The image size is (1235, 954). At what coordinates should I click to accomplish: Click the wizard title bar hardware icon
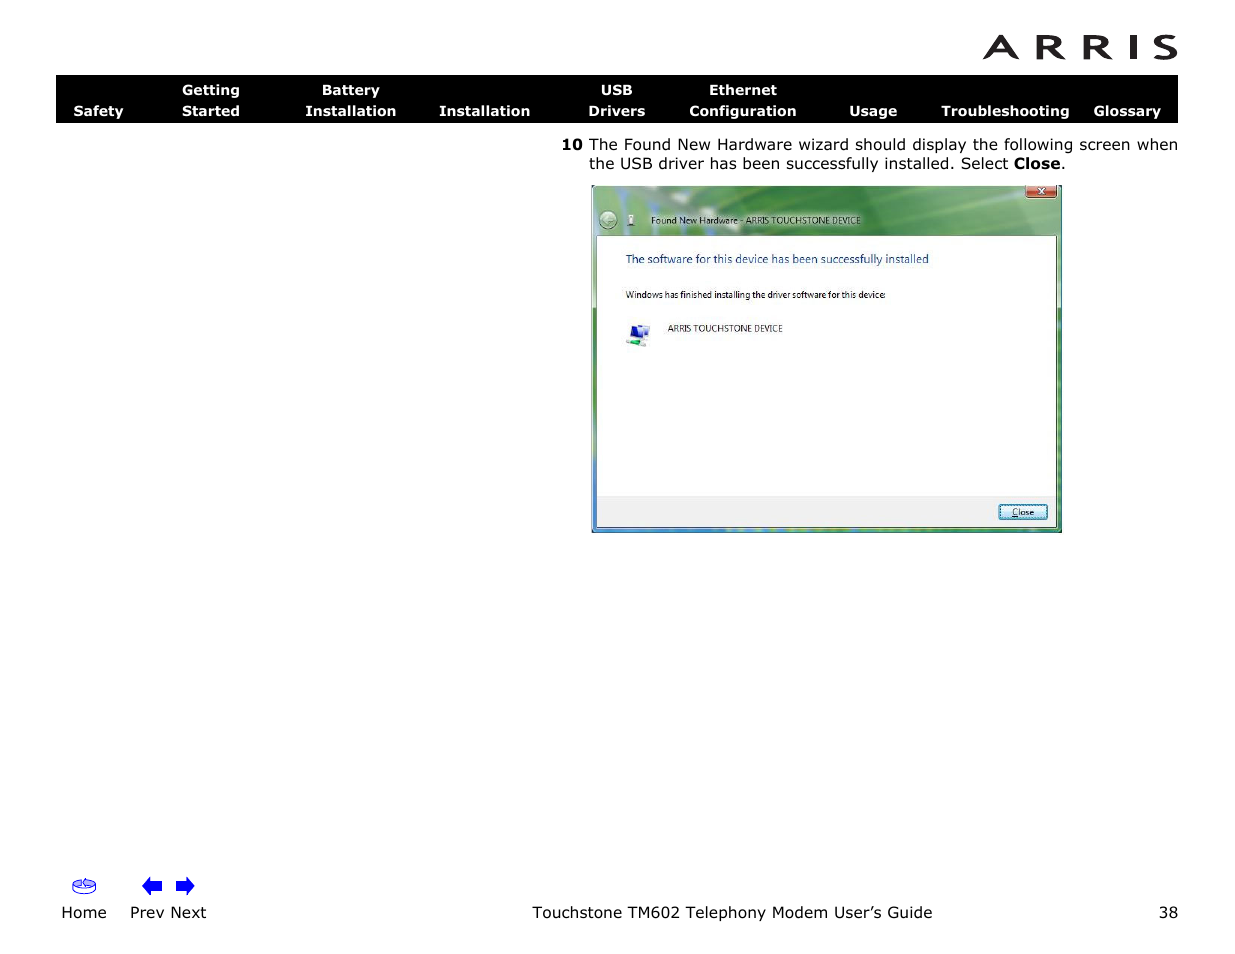[x=631, y=220]
